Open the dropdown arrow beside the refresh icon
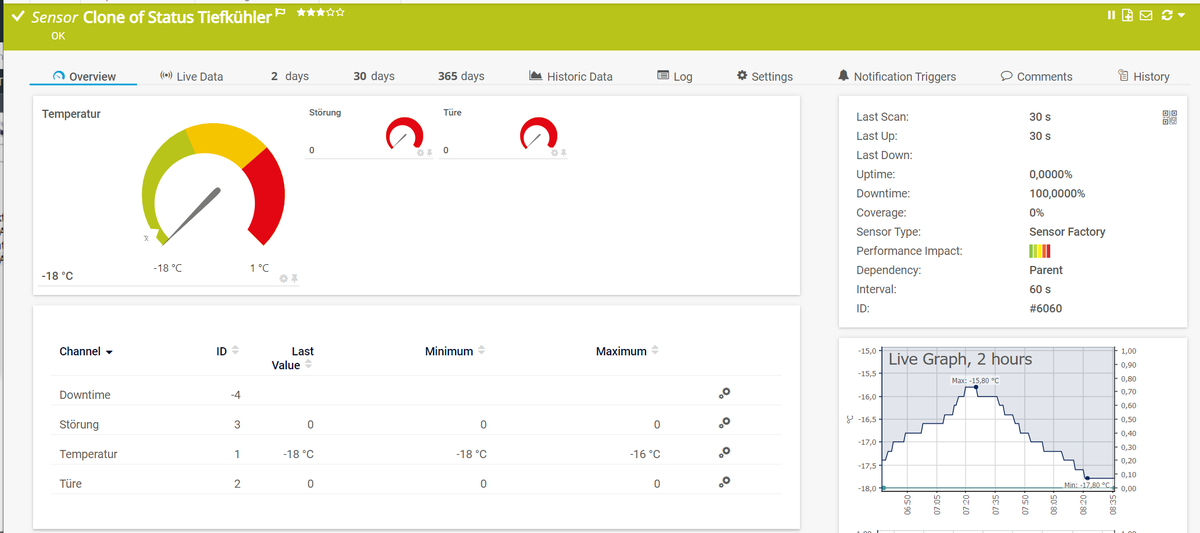This screenshot has width=1200, height=533. 1183,16
